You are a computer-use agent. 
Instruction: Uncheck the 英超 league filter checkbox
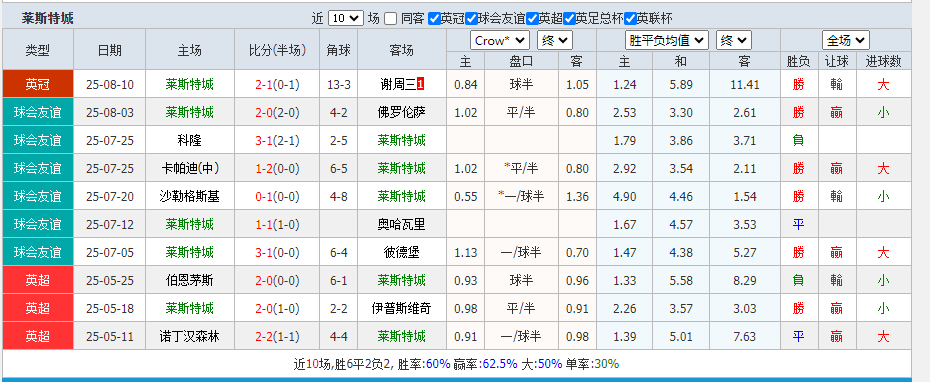click(533, 18)
